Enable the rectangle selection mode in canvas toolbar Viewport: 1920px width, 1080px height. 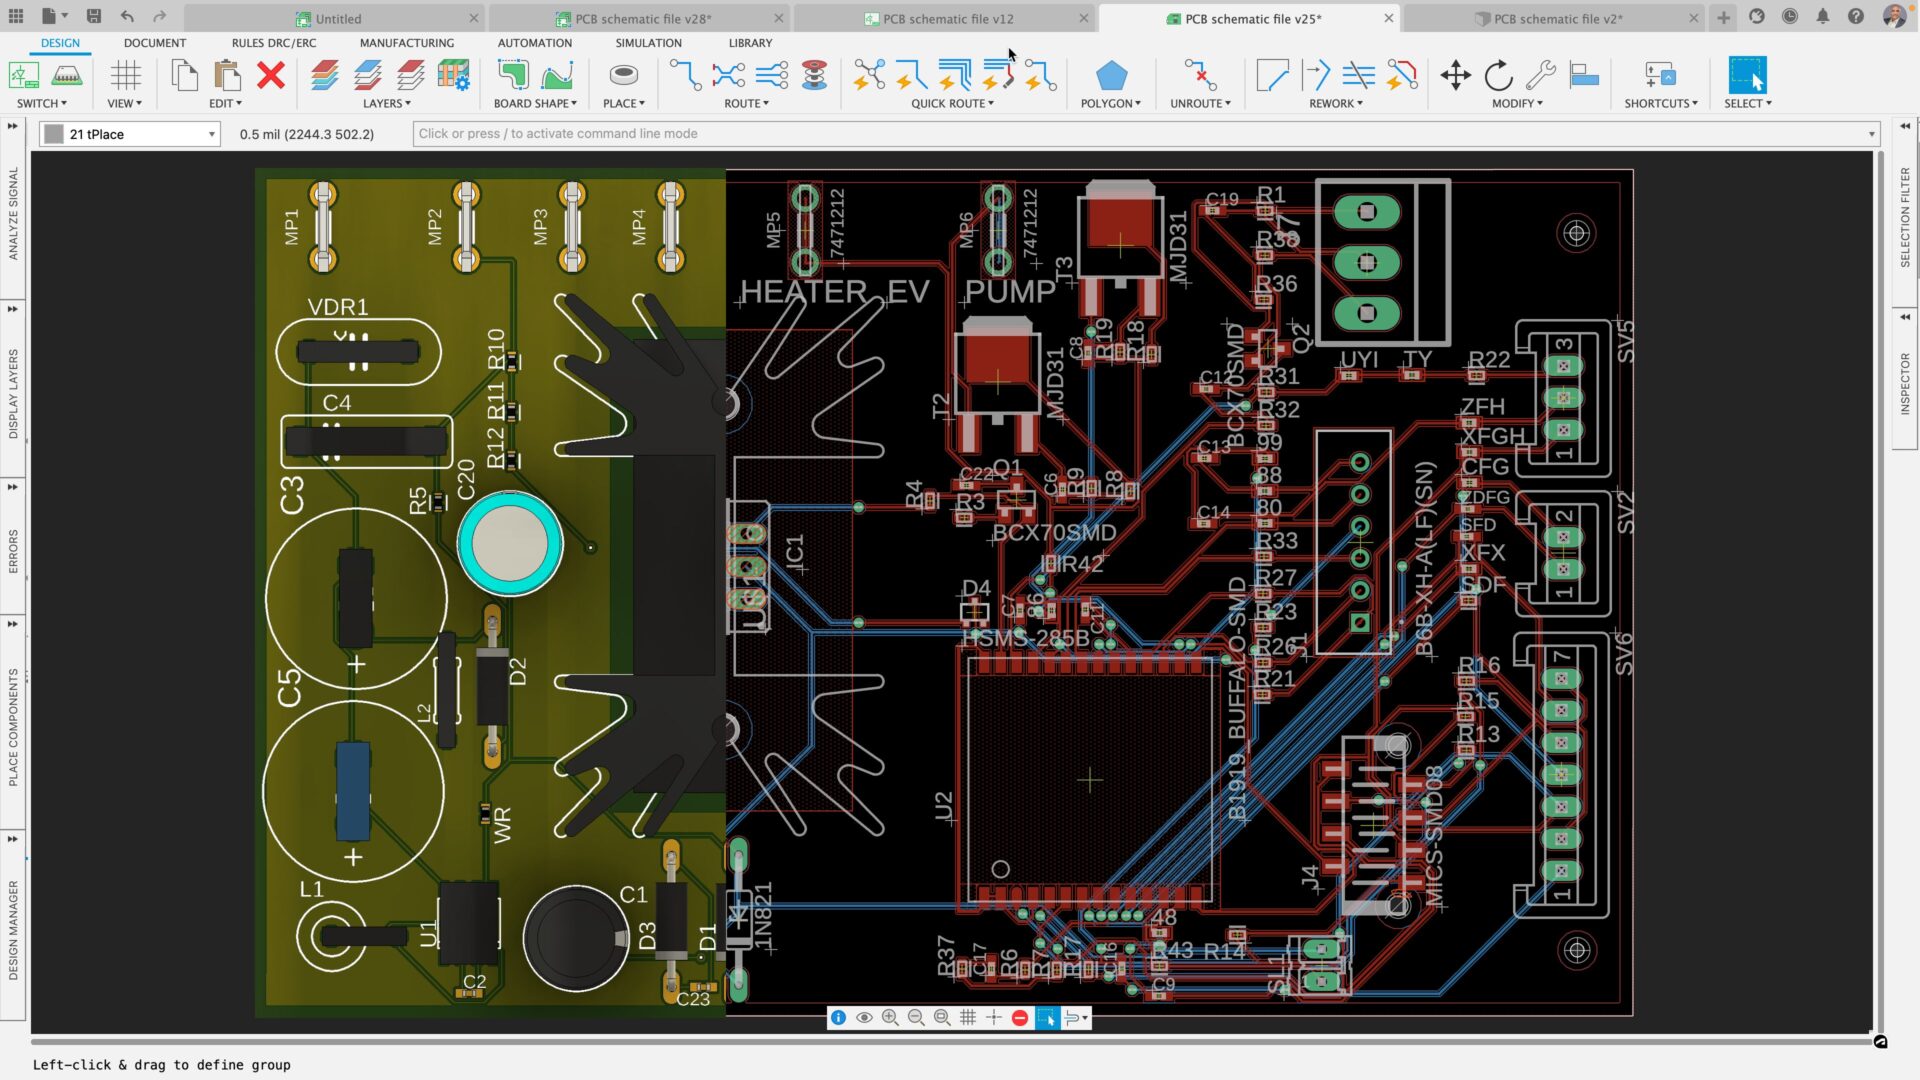tap(1047, 1017)
